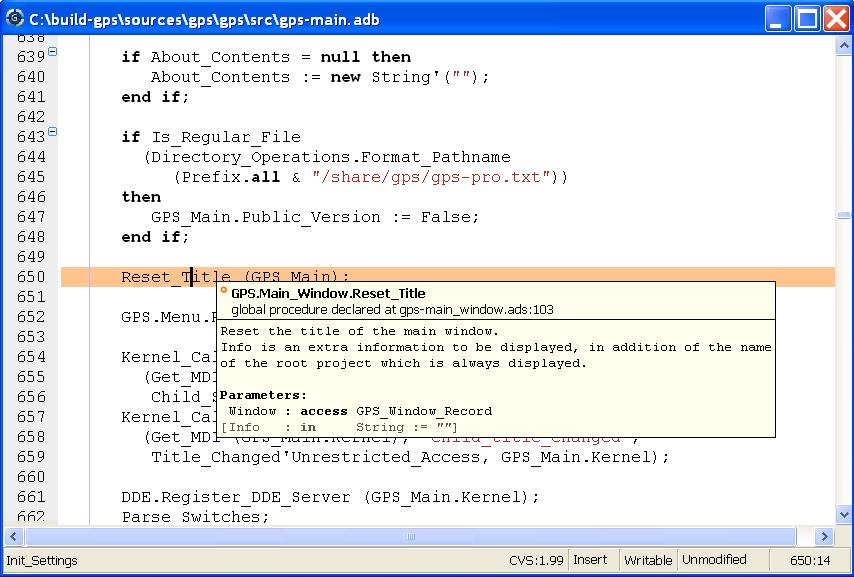Minimize the gps-main.adb window
Image resolution: width=854 pixels, height=577 pixels.
click(779, 18)
